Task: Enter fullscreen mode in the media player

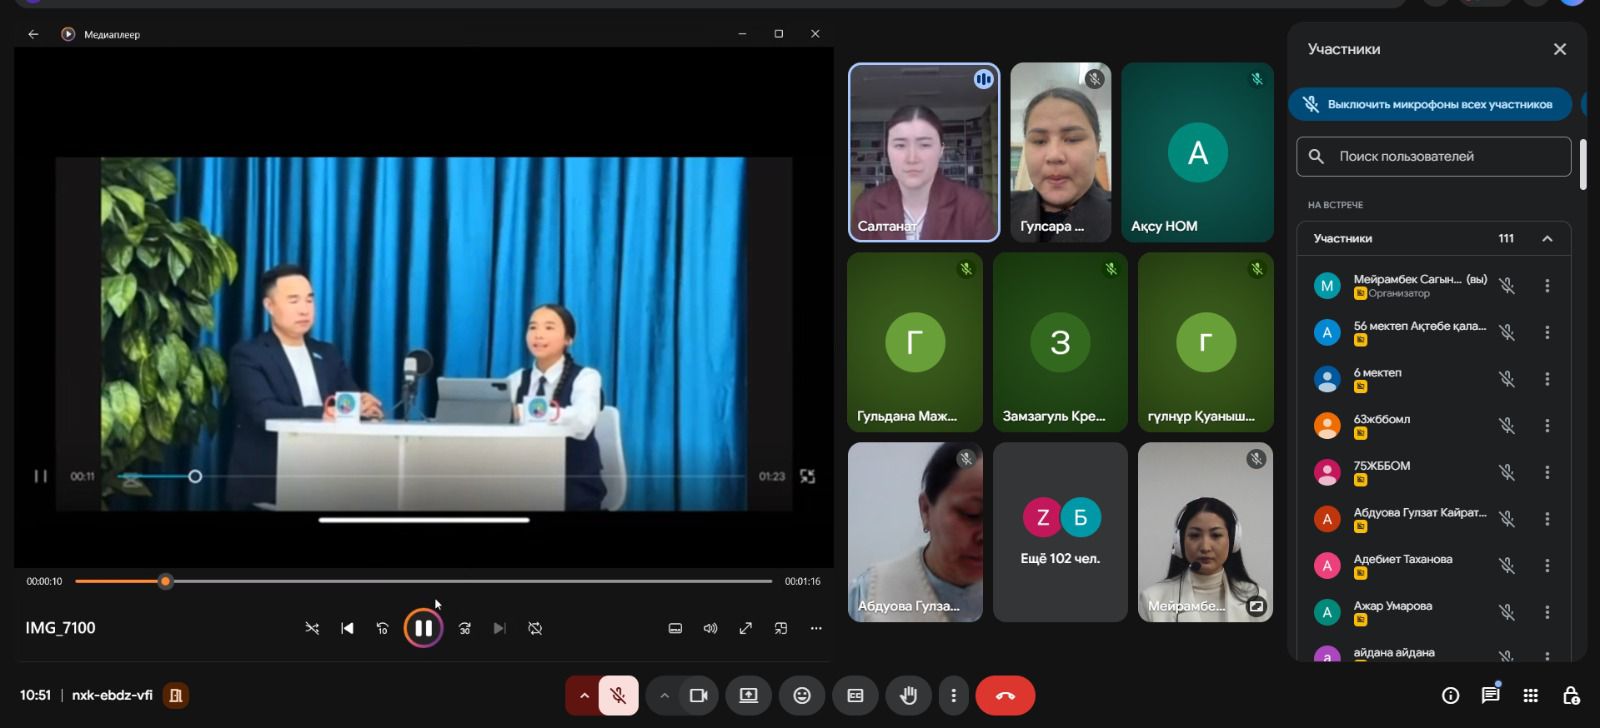Action: click(x=745, y=628)
